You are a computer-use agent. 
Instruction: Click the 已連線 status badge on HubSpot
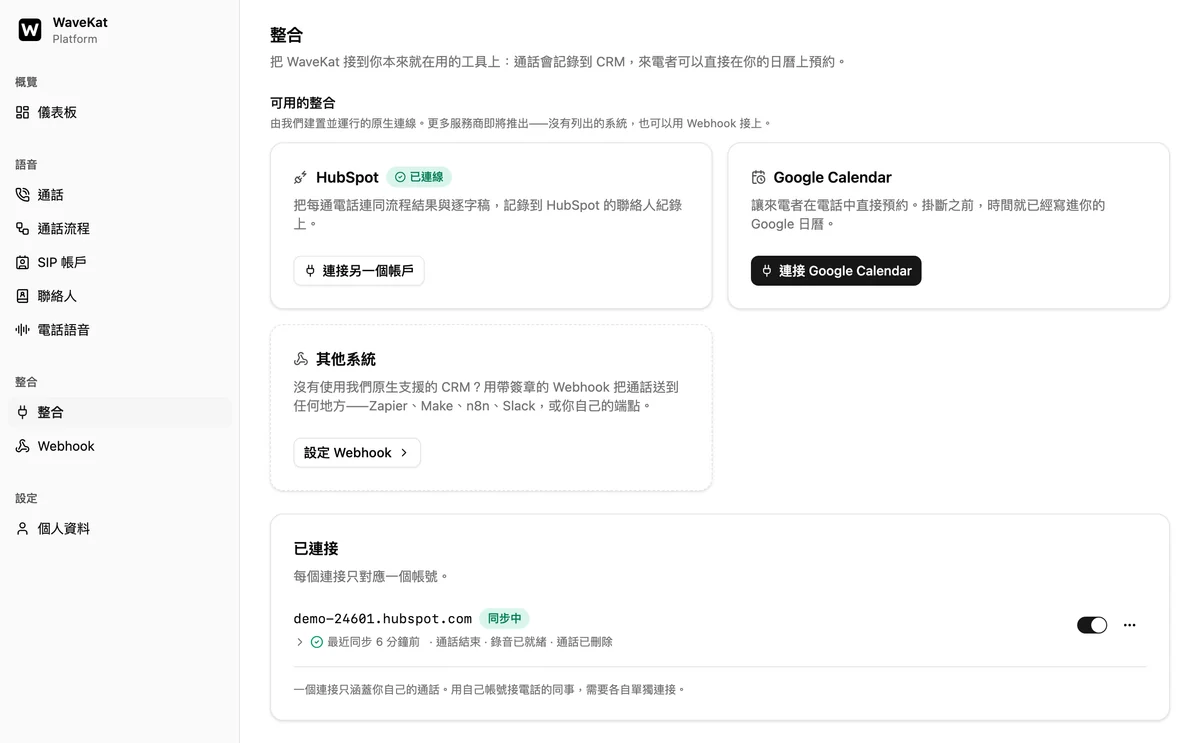(419, 177)
